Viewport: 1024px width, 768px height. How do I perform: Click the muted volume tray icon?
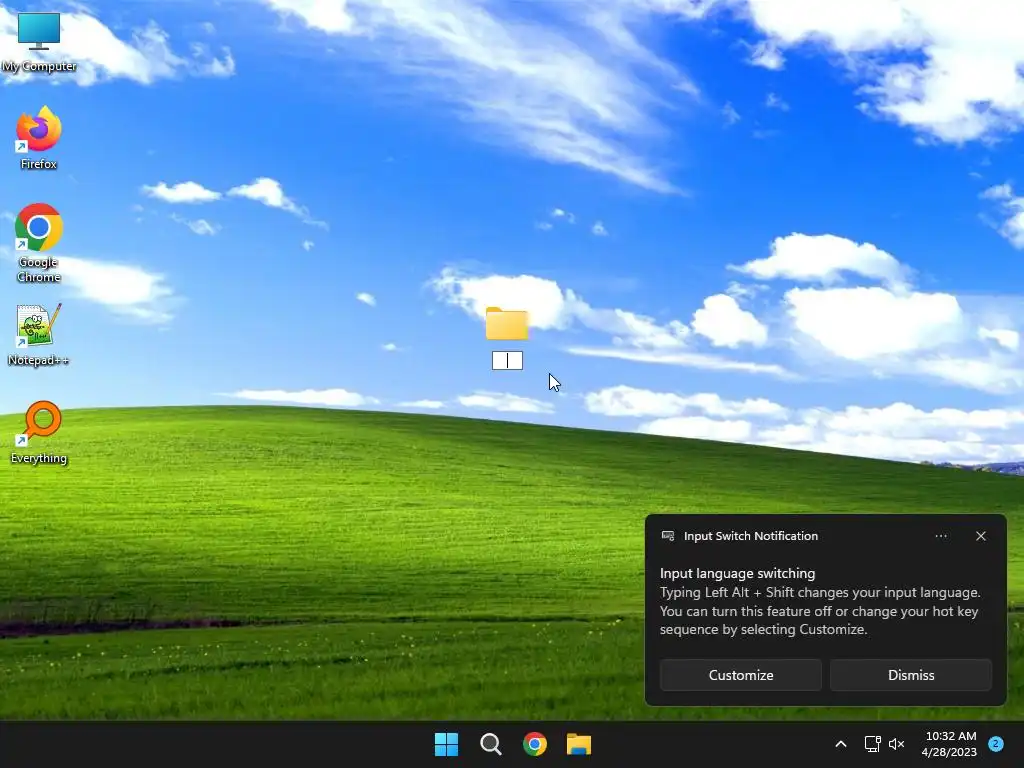tap(897, 744)
